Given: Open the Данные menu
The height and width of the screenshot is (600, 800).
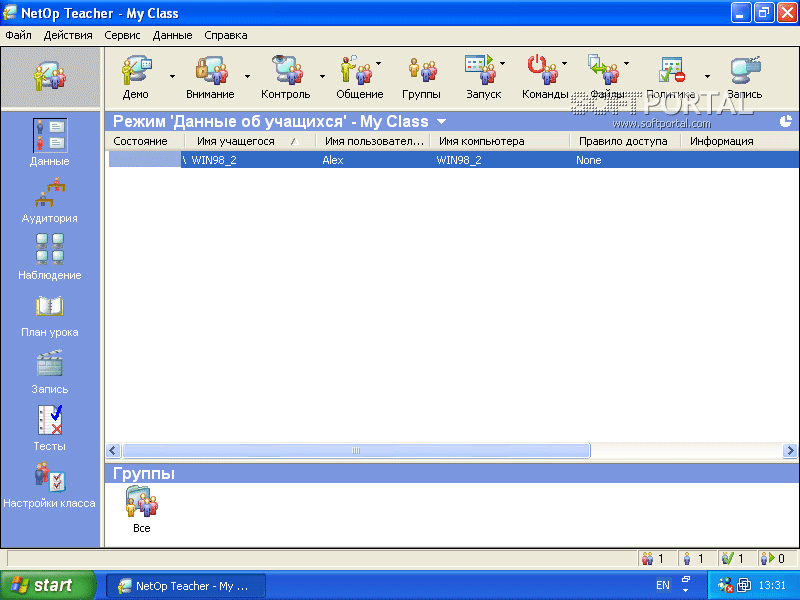Looking at the screenshot, I should point(172,35).
